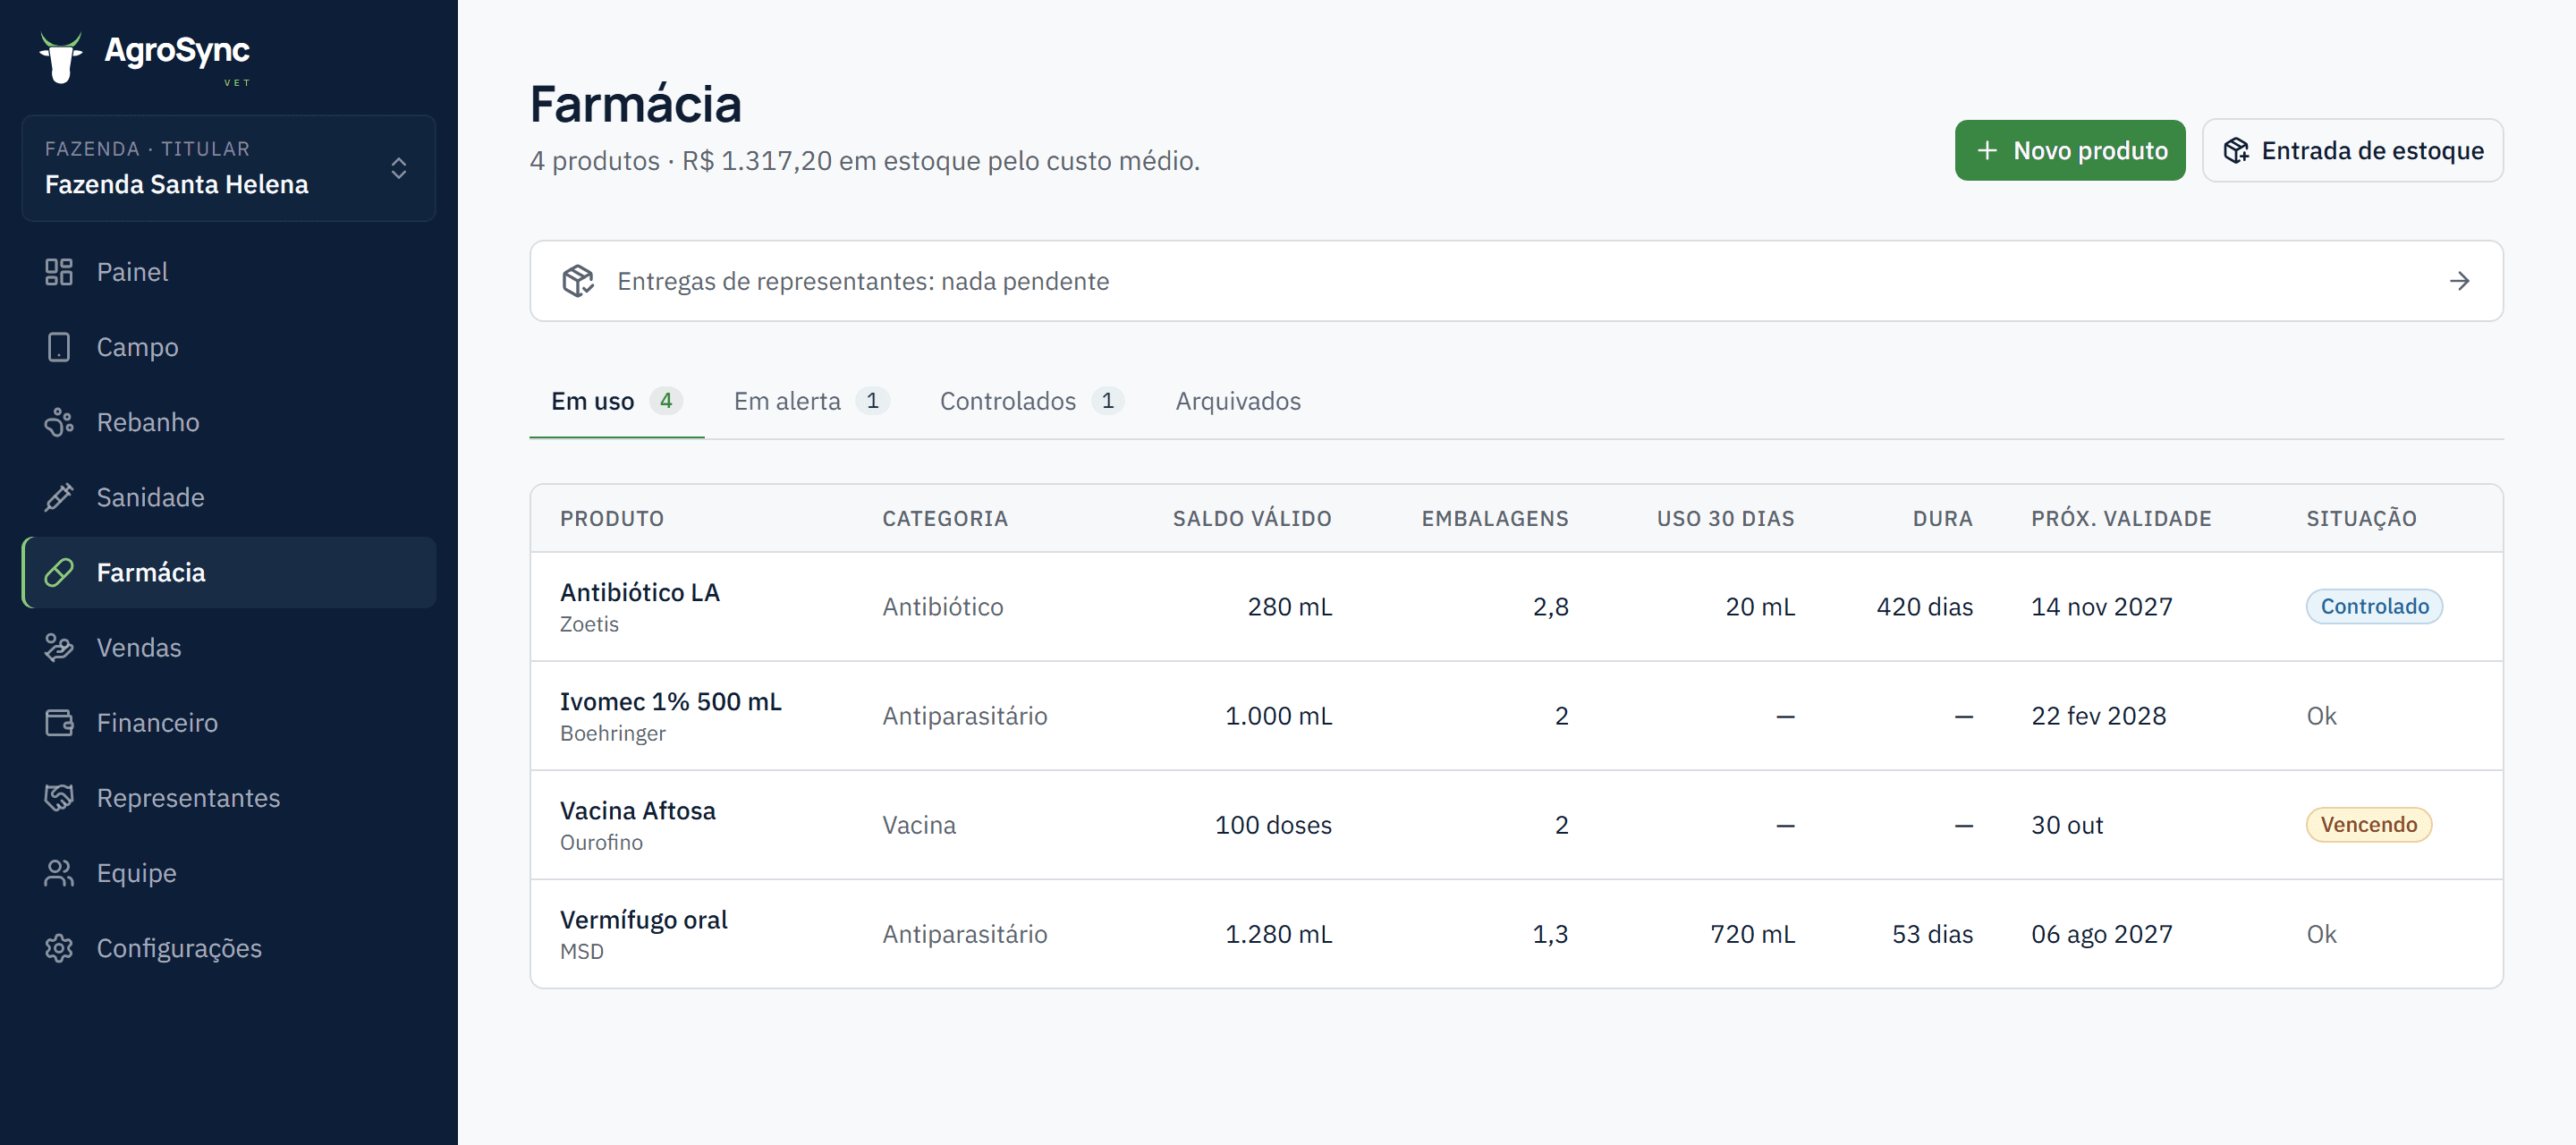The height and width of the screenshot is (1145, 2576).
Task: Open the Controlados tab
Action: pyautogui.click(x=1031, y=401)
